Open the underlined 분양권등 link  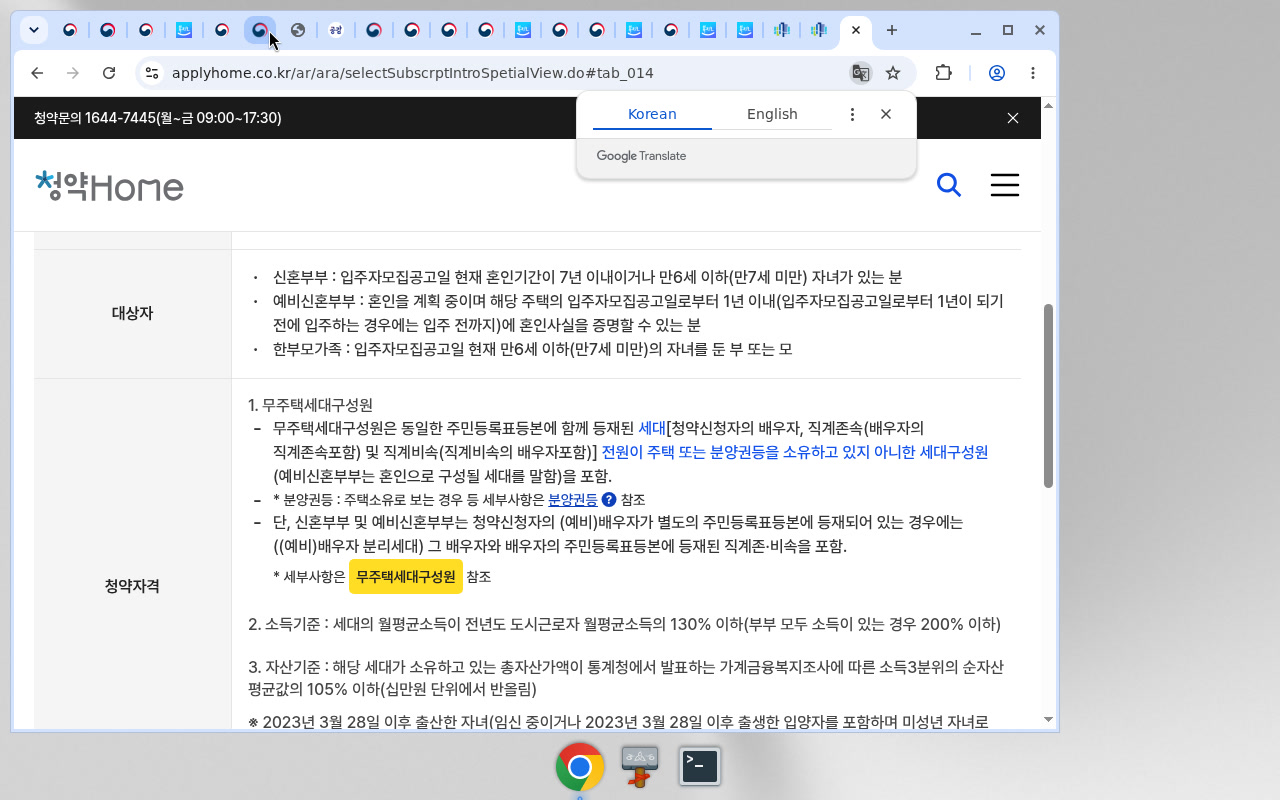[573, 500]
